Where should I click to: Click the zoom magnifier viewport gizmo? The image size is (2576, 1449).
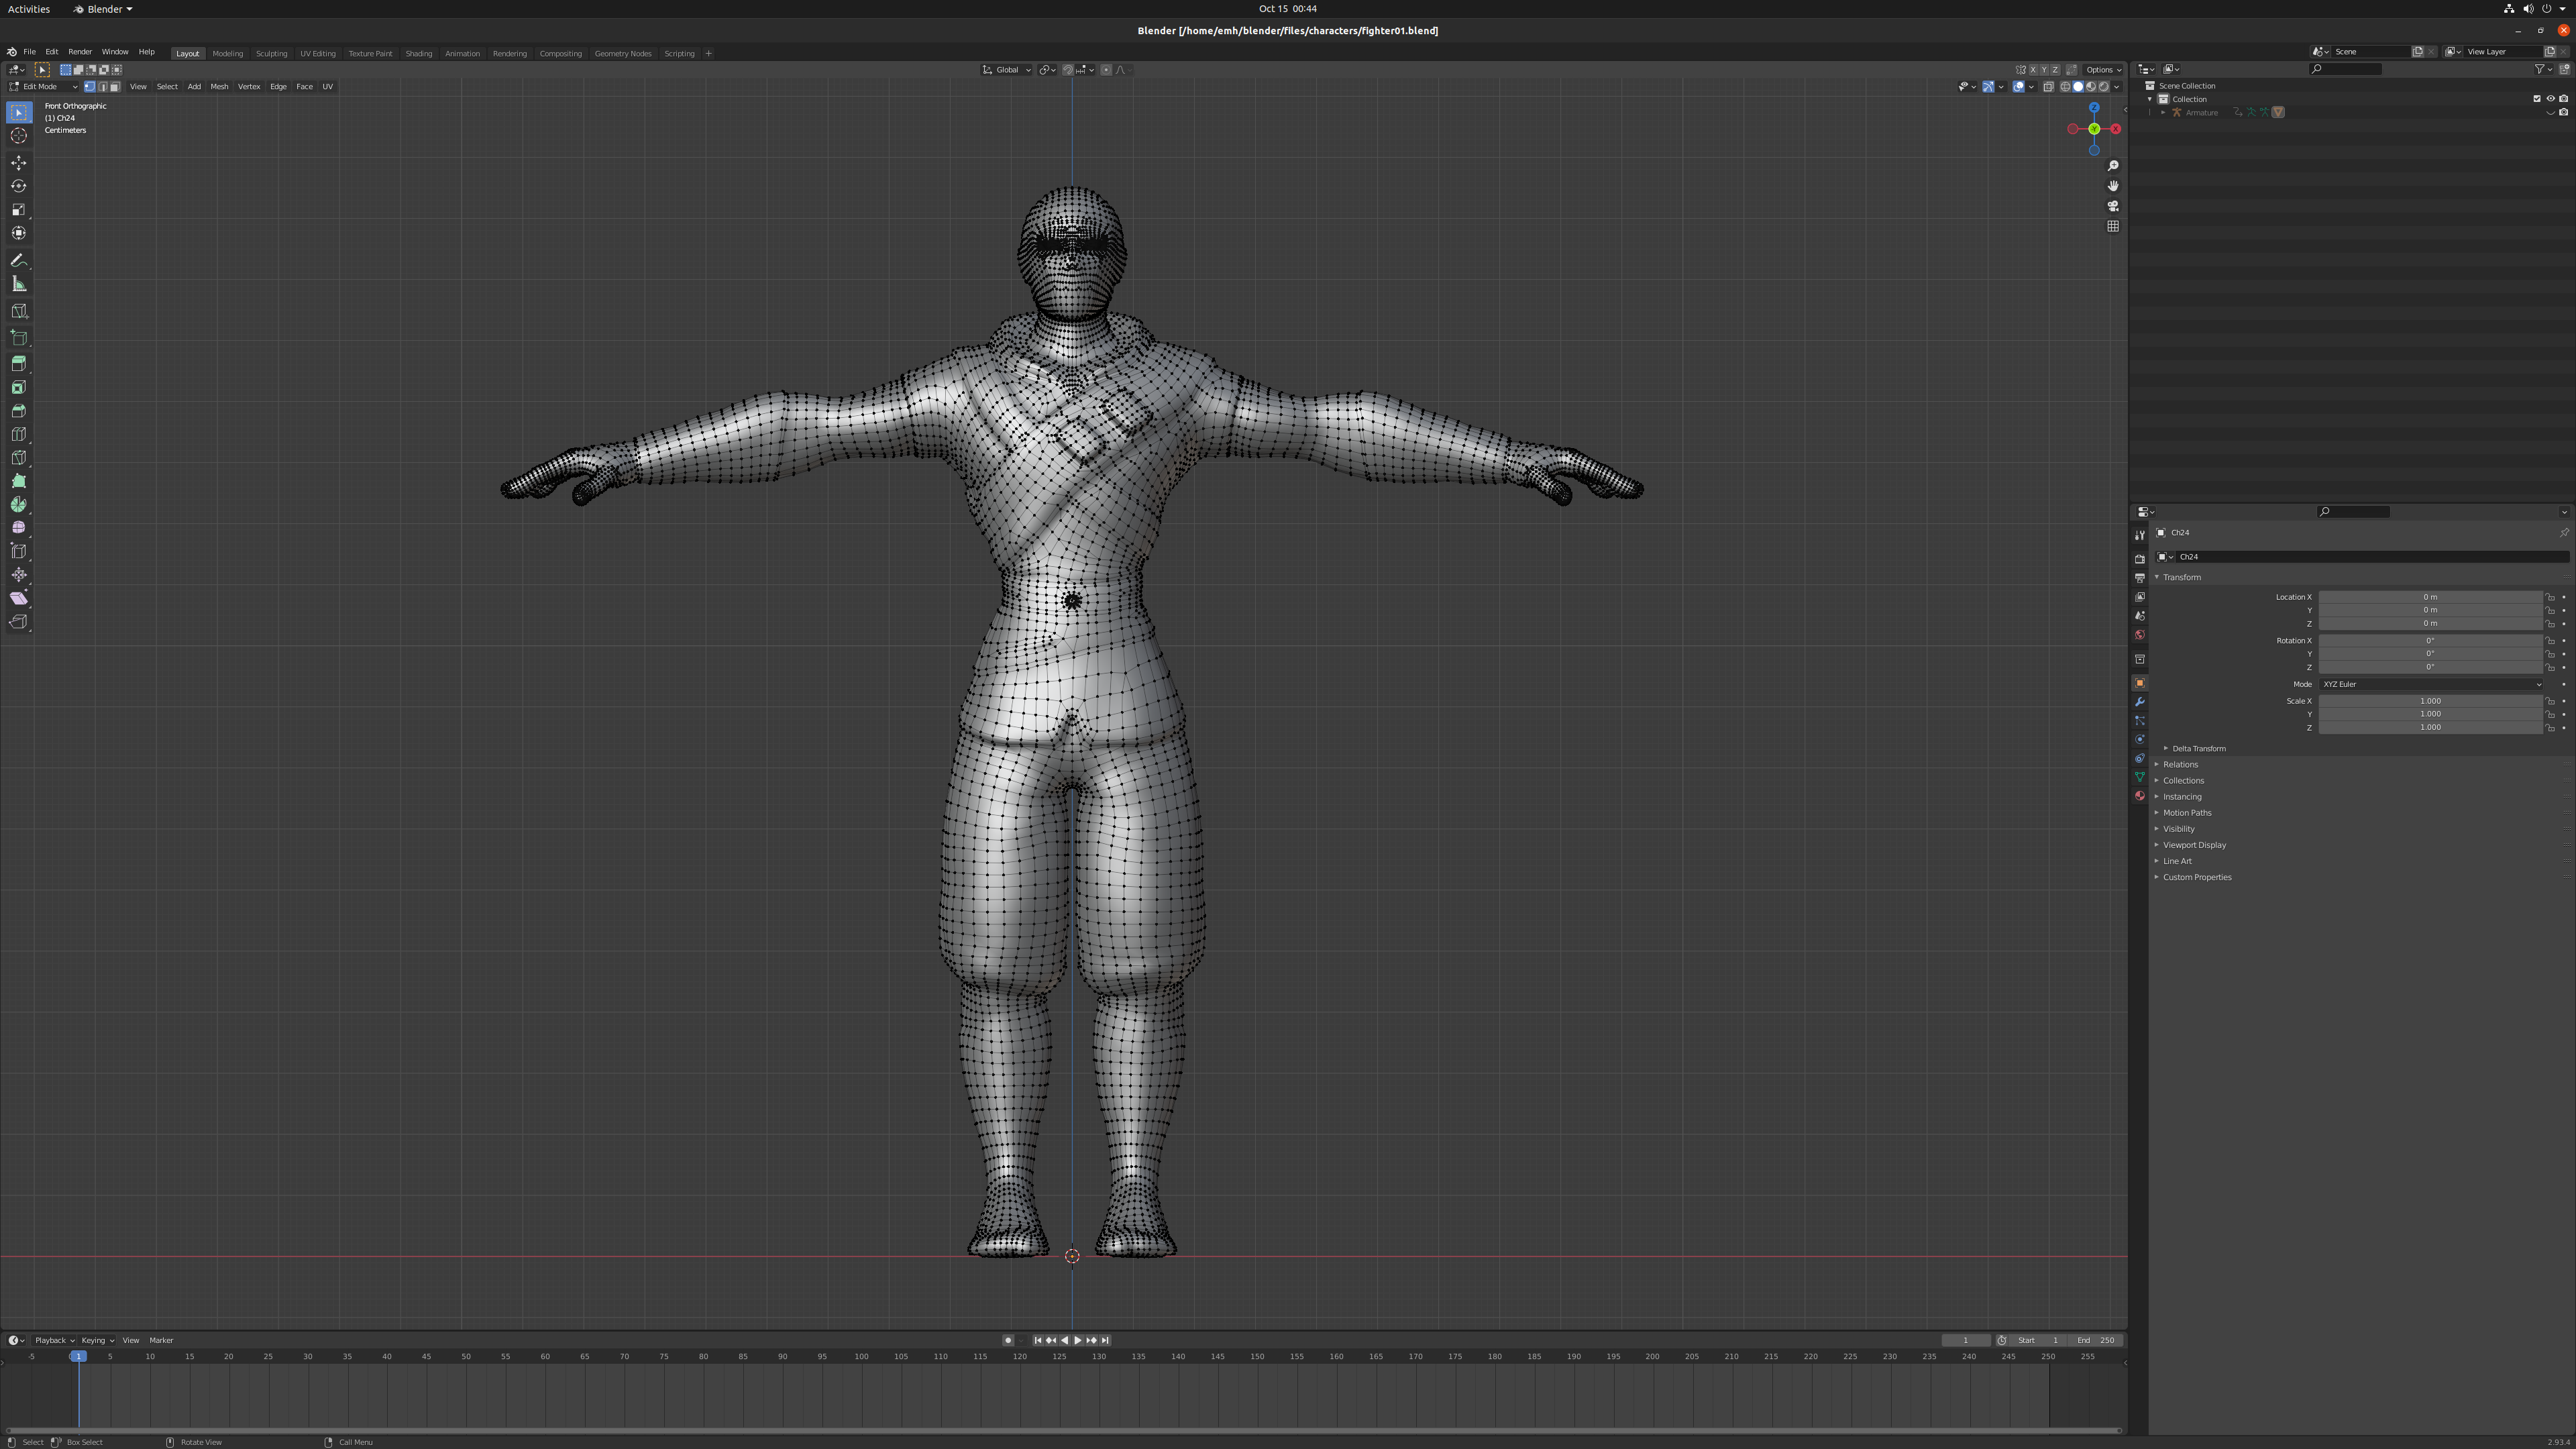[2113, 166]
